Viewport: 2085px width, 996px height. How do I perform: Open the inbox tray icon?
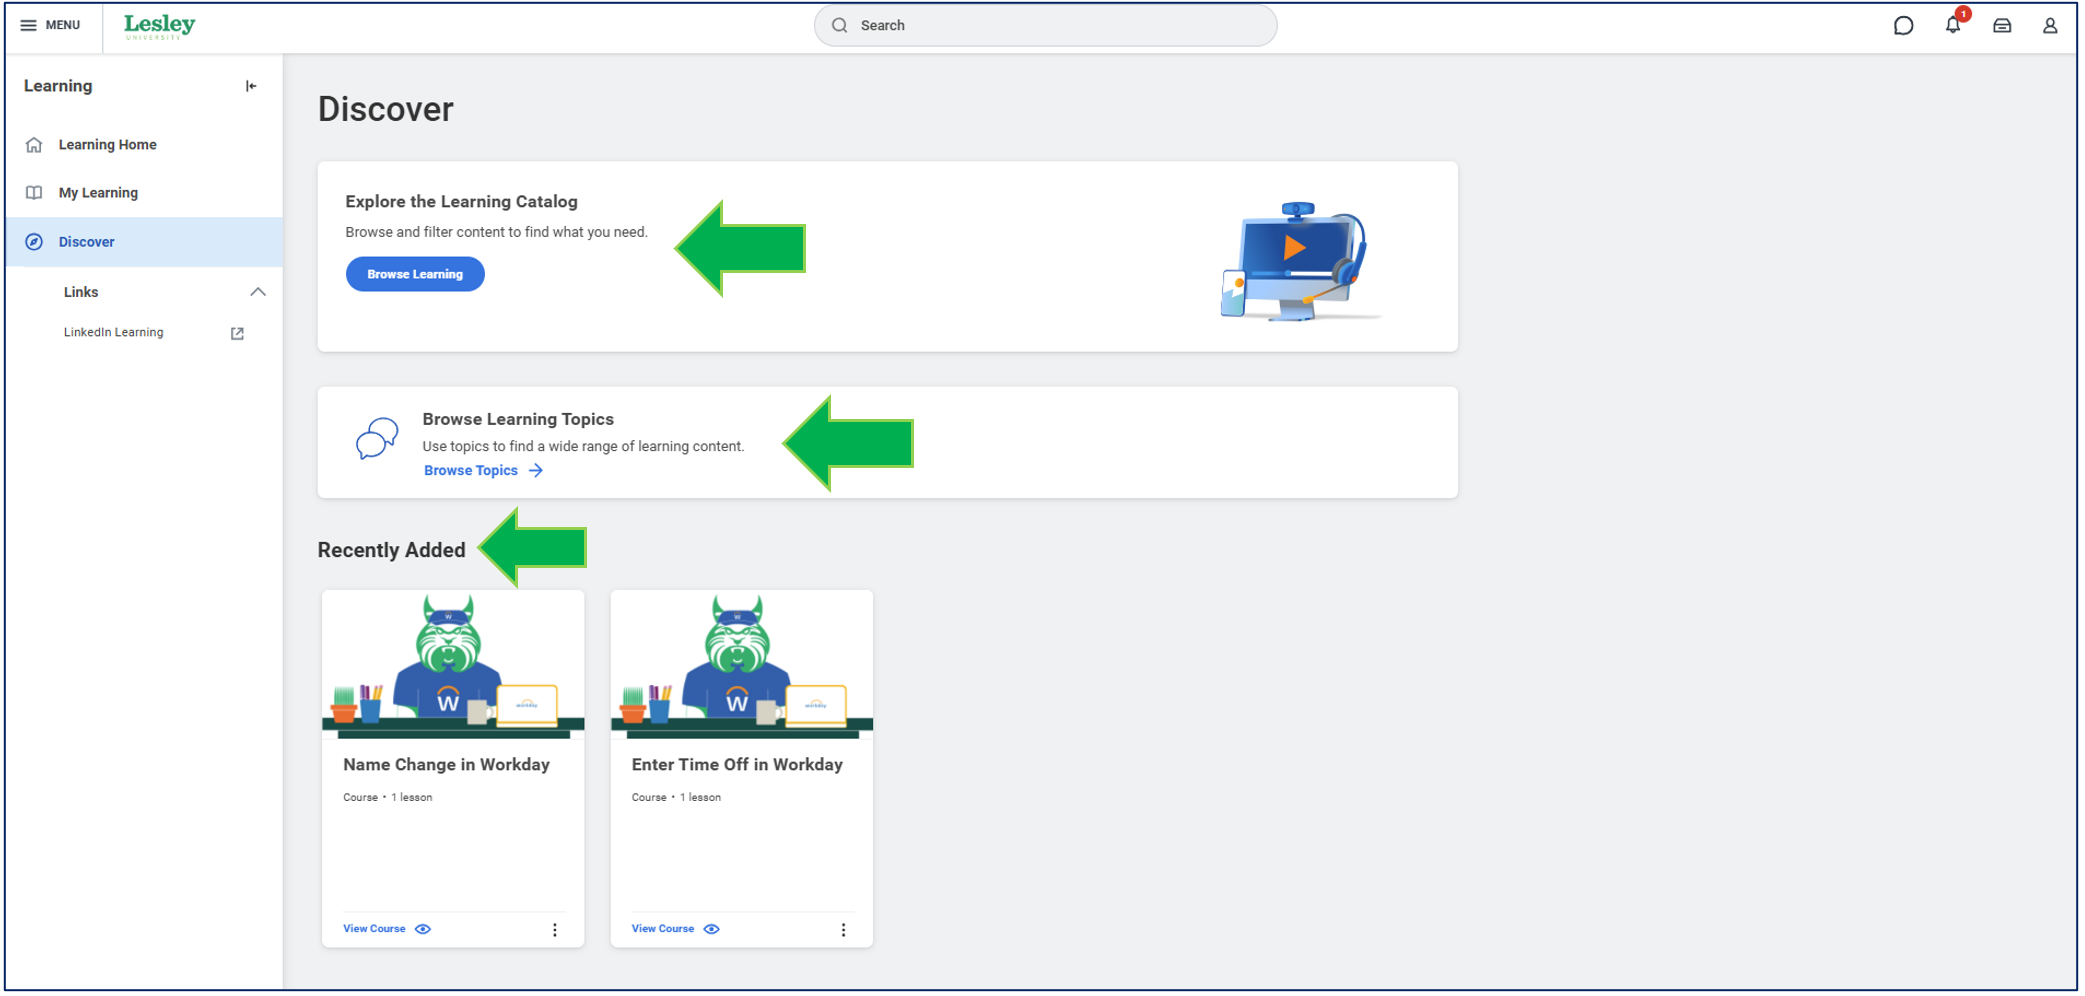pos(2002,26)
